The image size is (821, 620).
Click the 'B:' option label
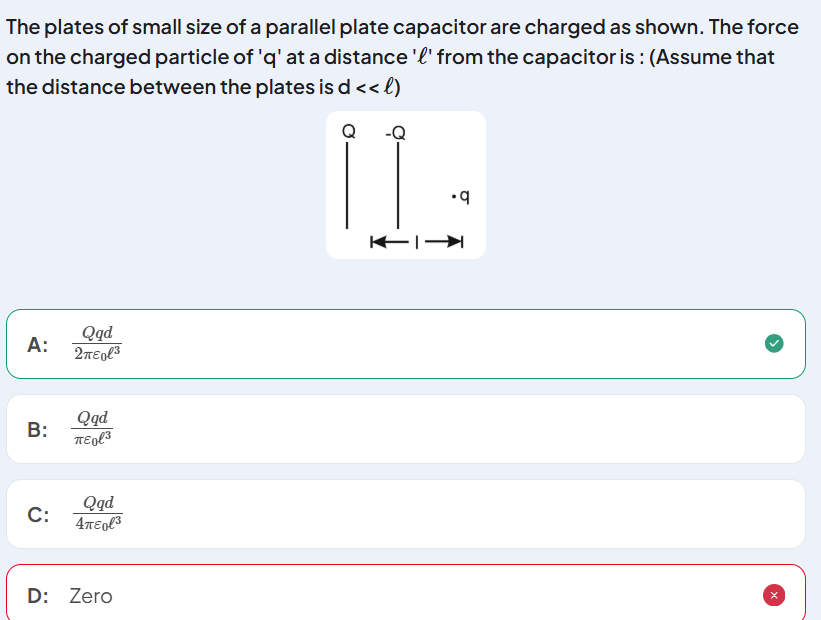click(x=38, y=429)
